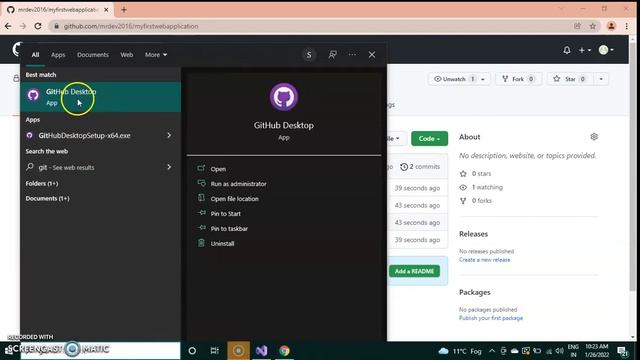Switch to the Documents search tab
640x360 pixels.
tap(93, 55)
